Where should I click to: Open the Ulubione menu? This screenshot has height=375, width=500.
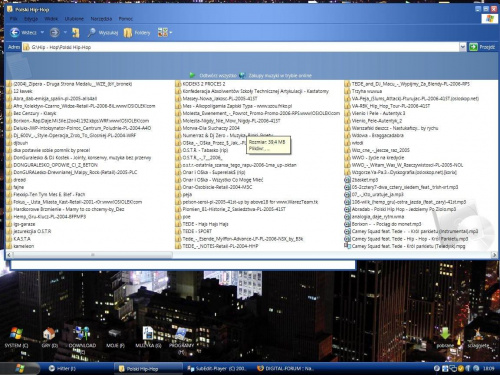(74, 19)
